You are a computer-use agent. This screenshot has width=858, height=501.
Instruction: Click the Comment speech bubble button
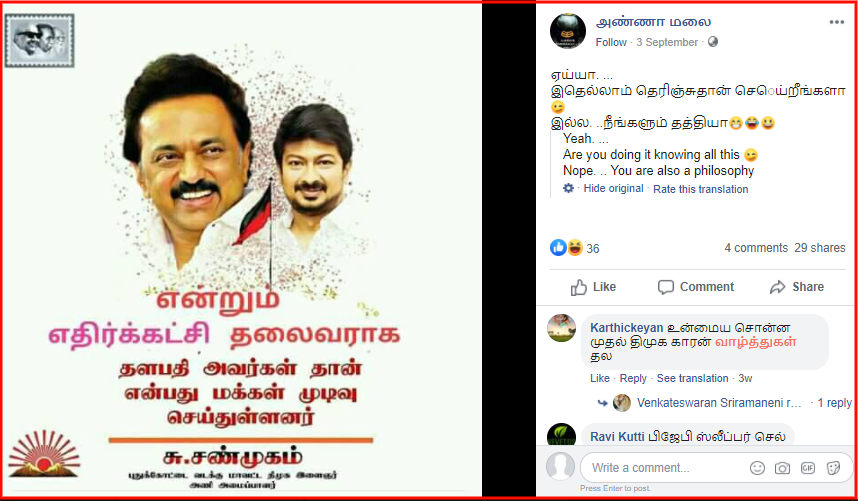point(695,287)
